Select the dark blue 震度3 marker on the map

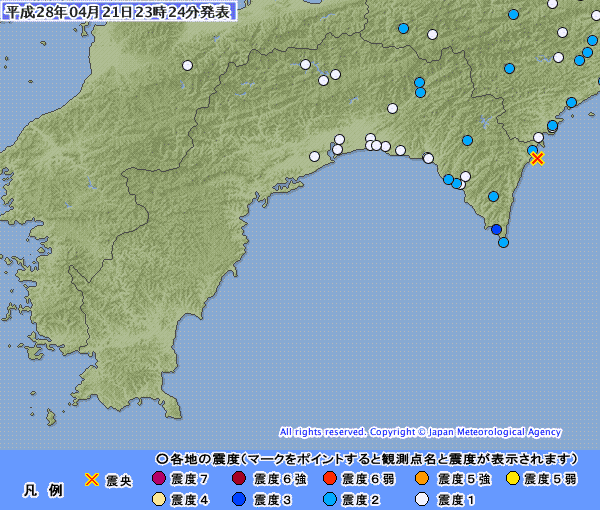click(496, 230)
